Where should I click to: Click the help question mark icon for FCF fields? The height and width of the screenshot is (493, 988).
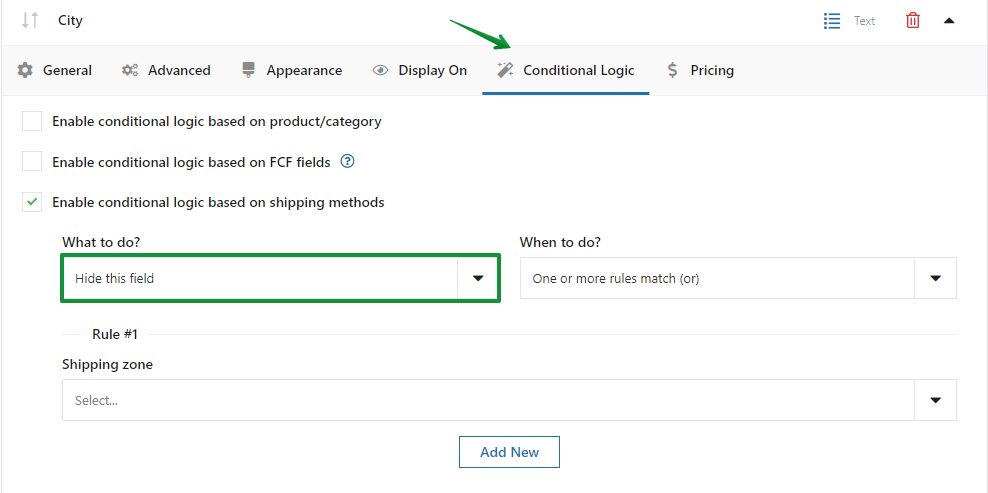[348, 161]
